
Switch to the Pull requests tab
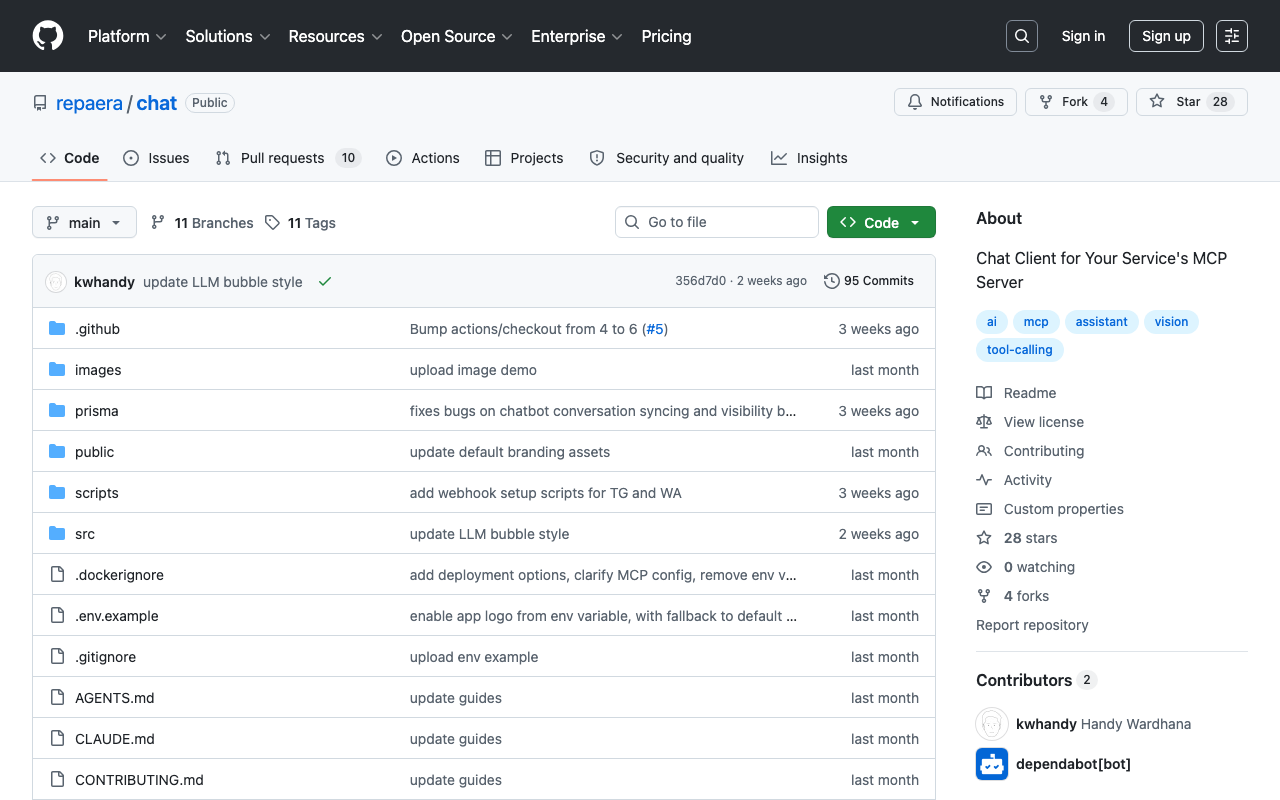[x=288, y=158]
